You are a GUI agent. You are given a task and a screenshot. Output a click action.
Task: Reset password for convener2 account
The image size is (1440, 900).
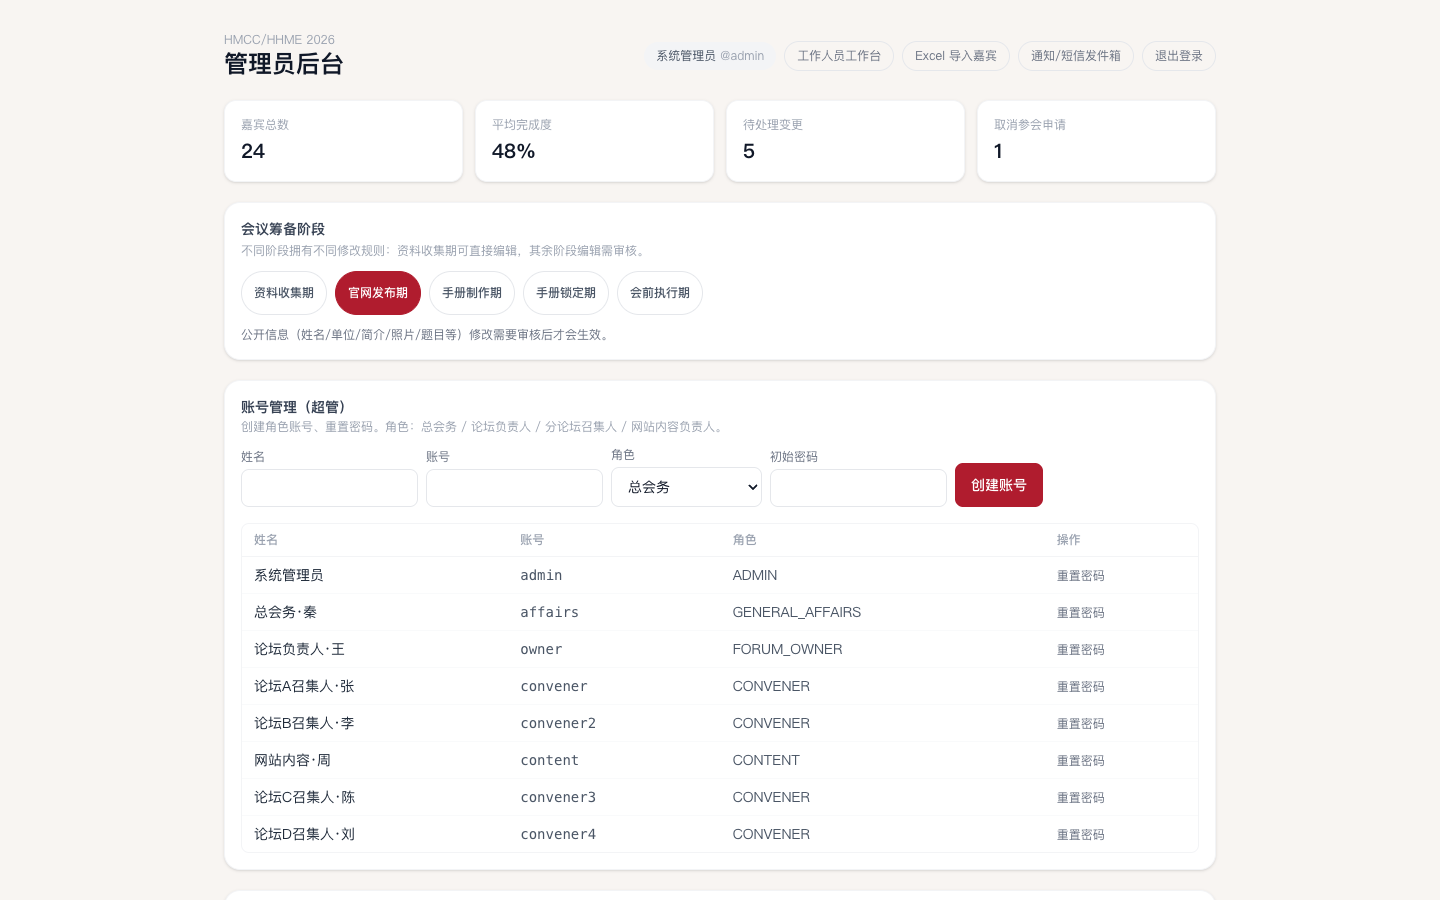(x=1080, y=724)
